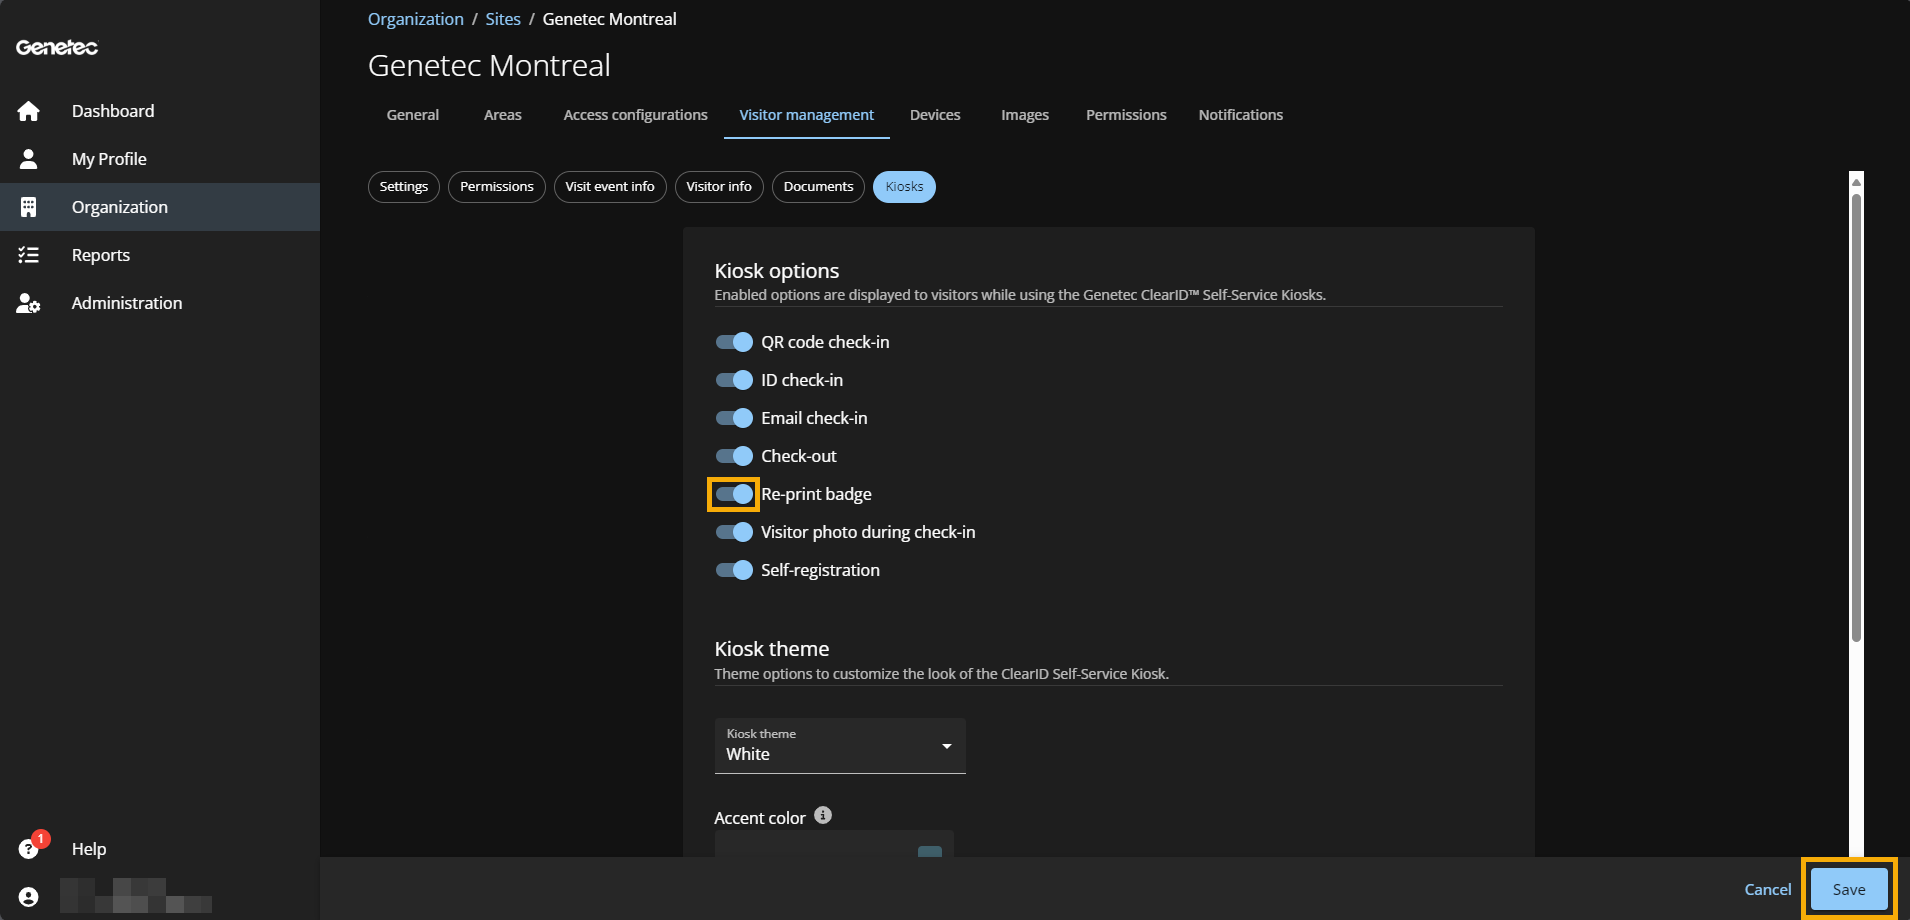
Task: Click the Accent color info icon
Action: pyautogui.click(x=823, y=815)
